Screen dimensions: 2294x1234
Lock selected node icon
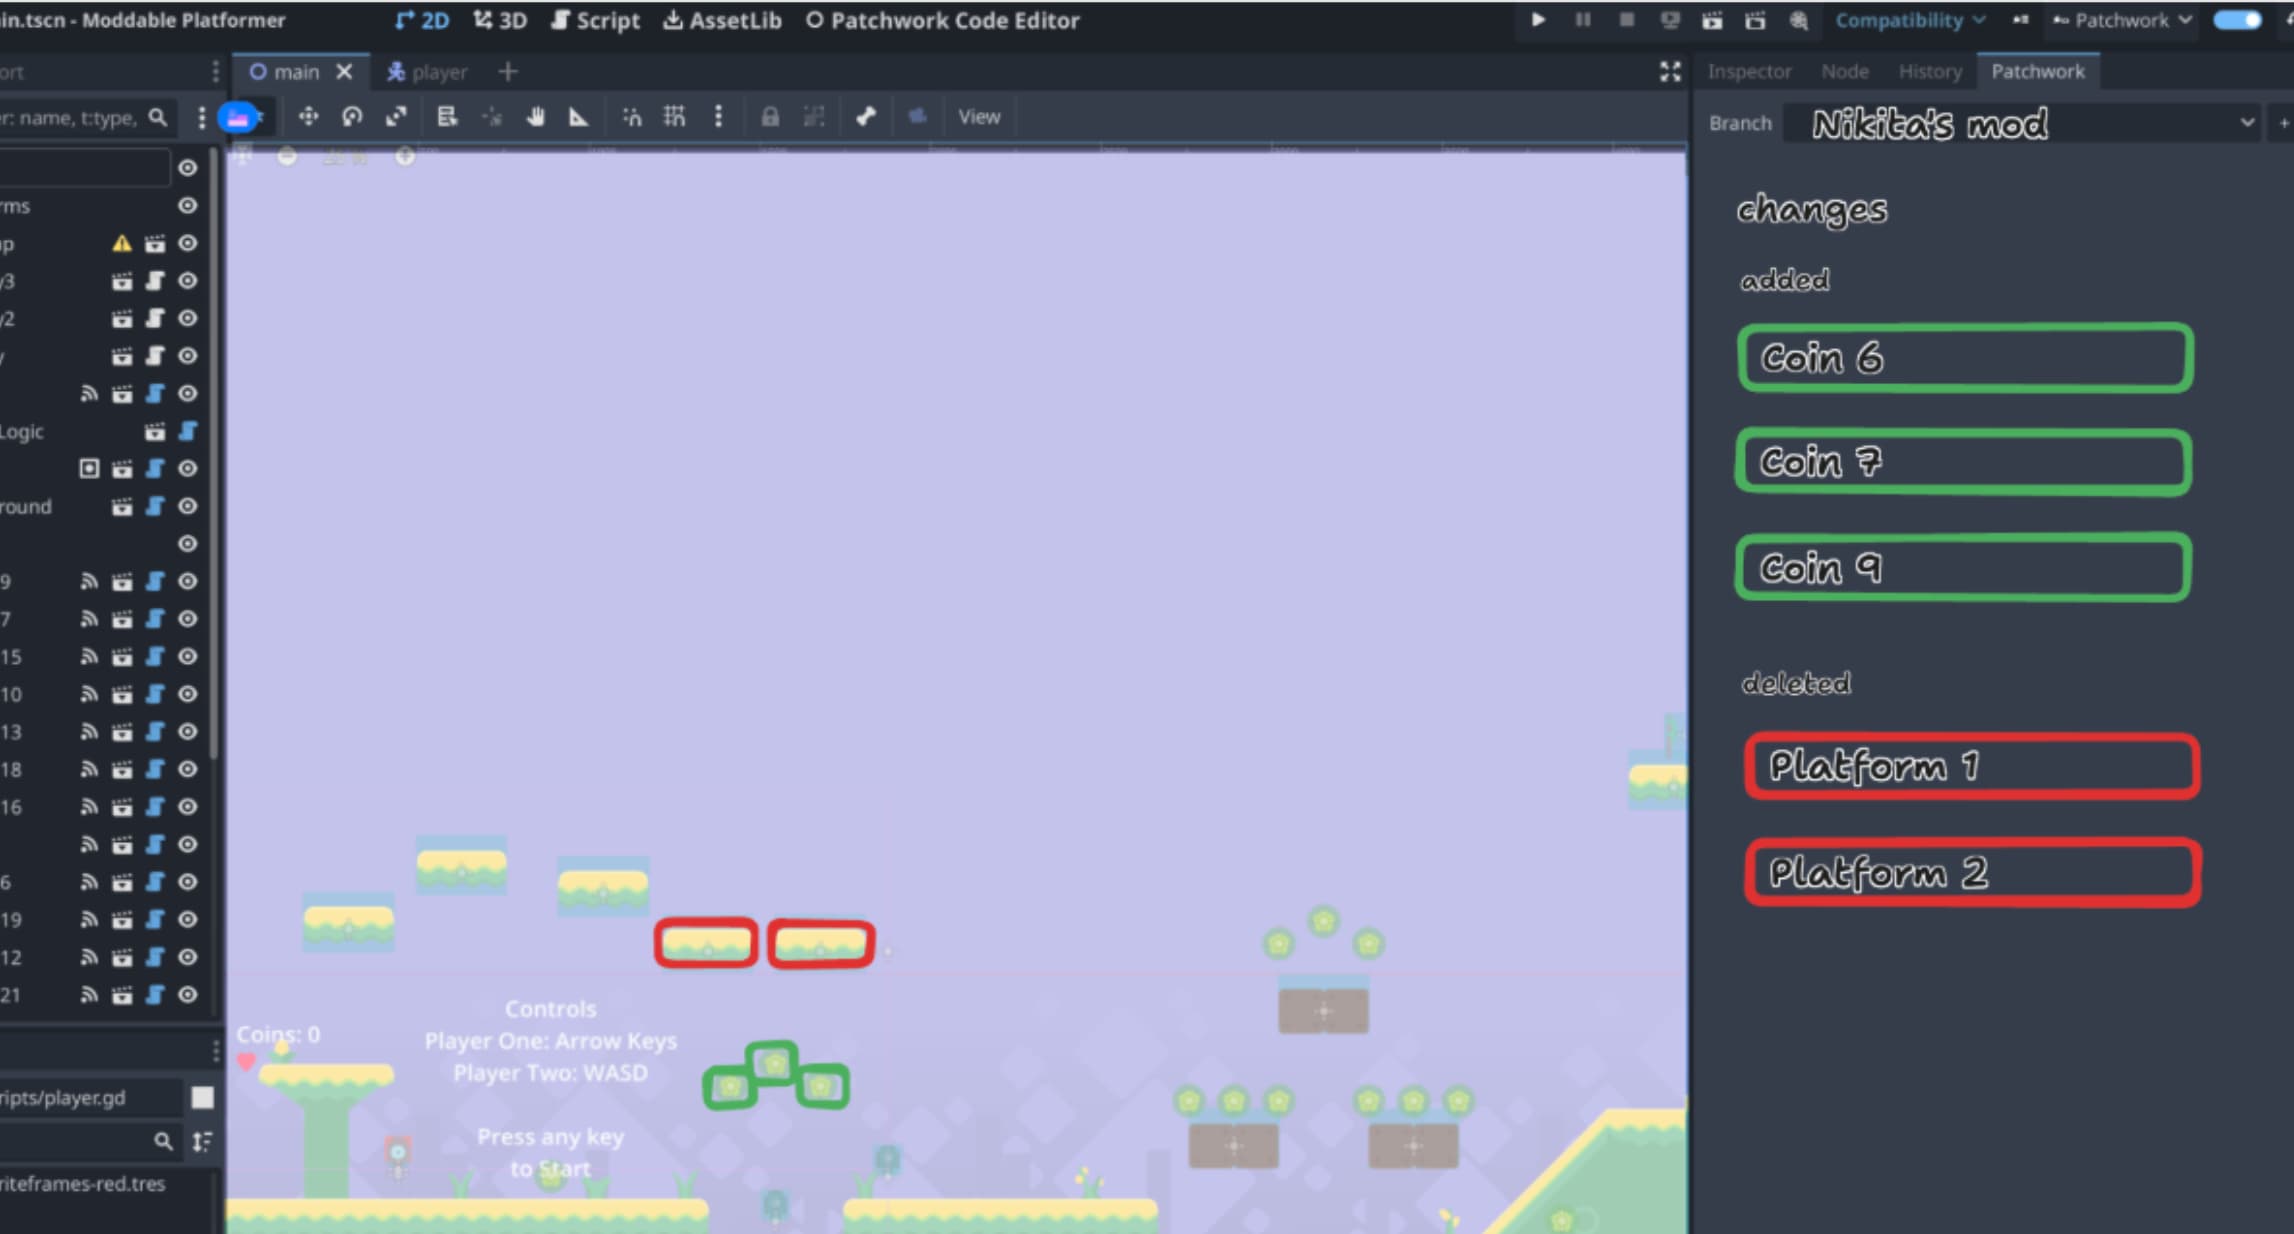click(x=769, y=117)
